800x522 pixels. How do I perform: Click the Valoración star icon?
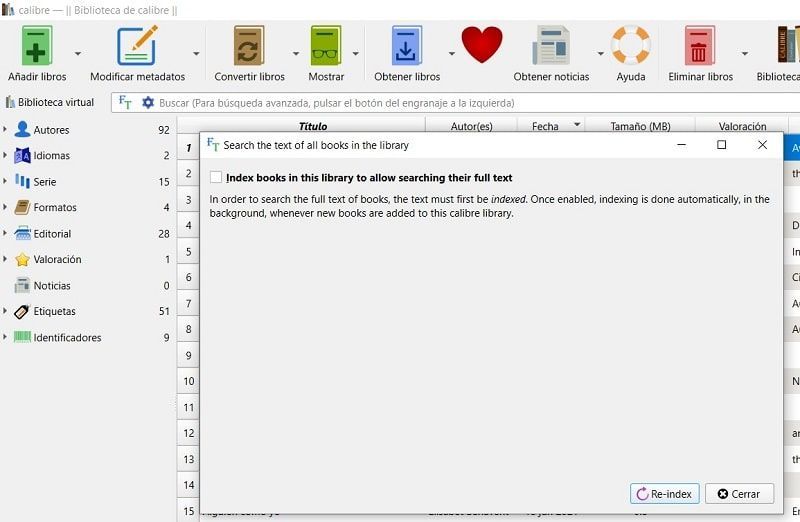[22, 259]
